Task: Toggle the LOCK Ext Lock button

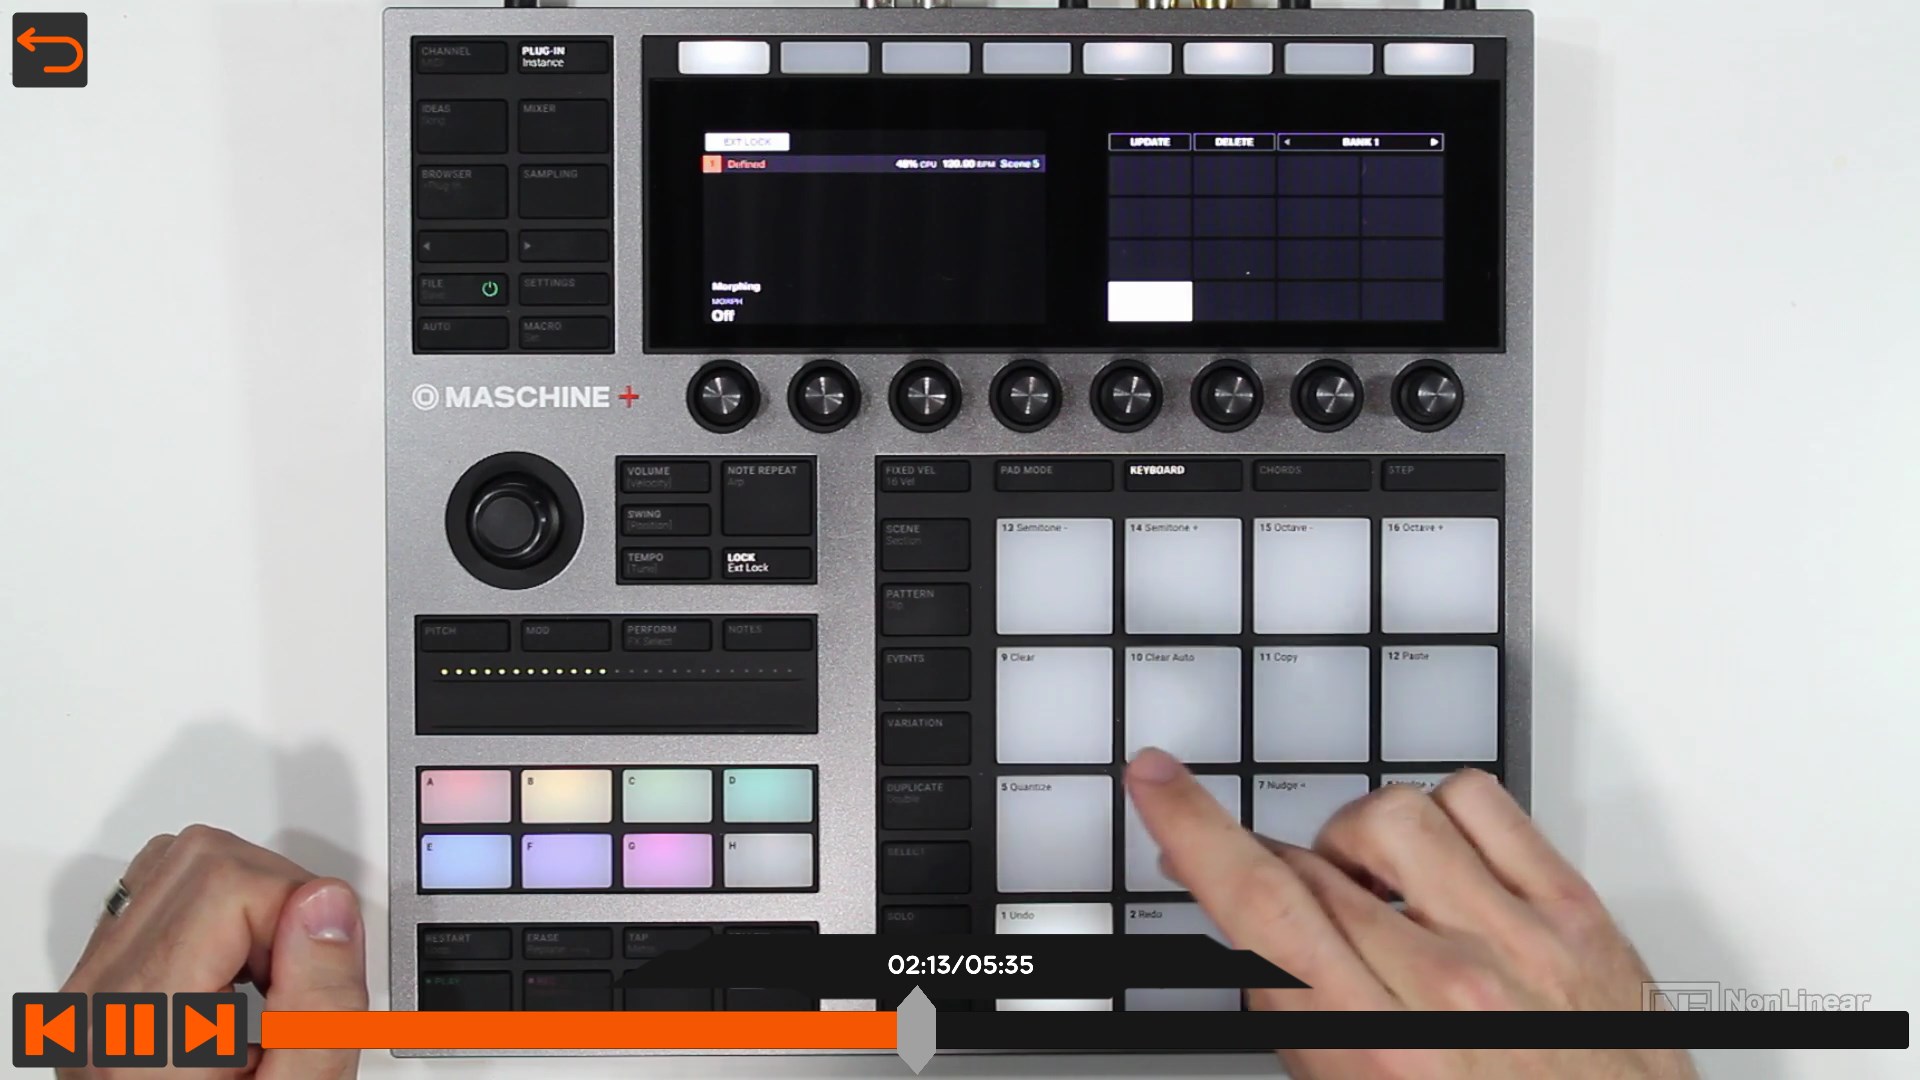Action: (x=766, y=563)
